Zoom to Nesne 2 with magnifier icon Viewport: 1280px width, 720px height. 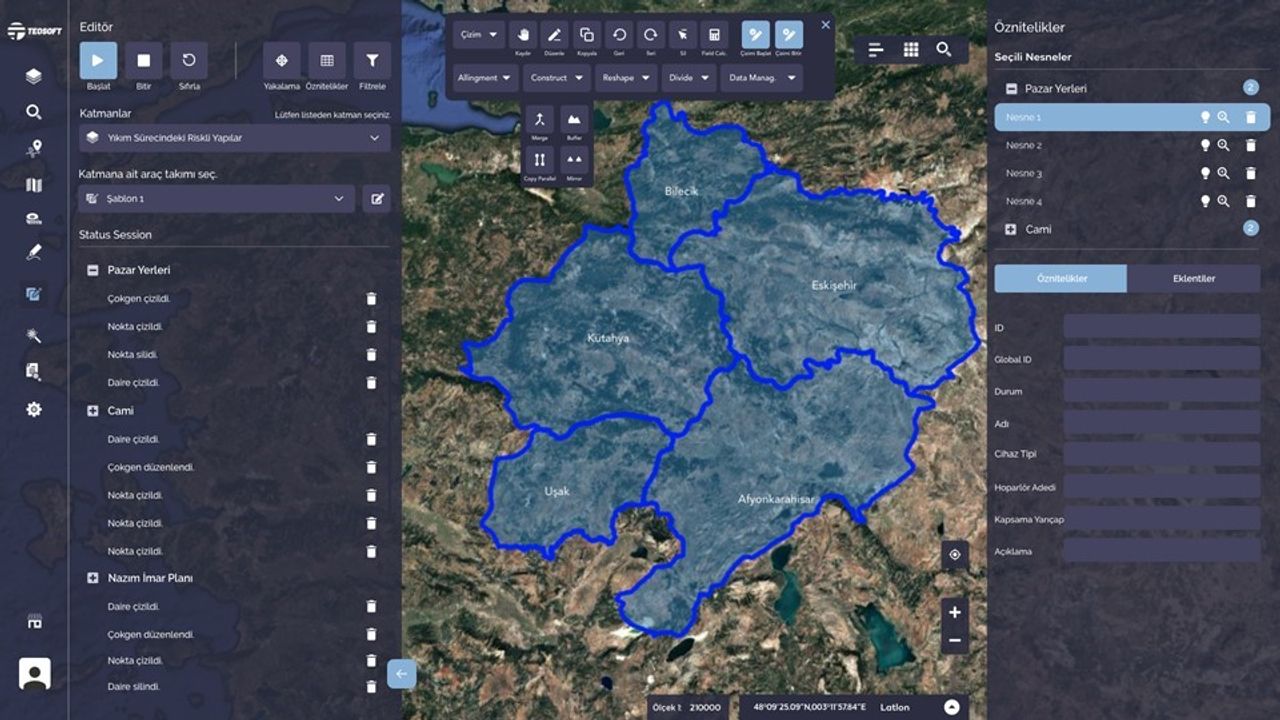[1223, 145]
